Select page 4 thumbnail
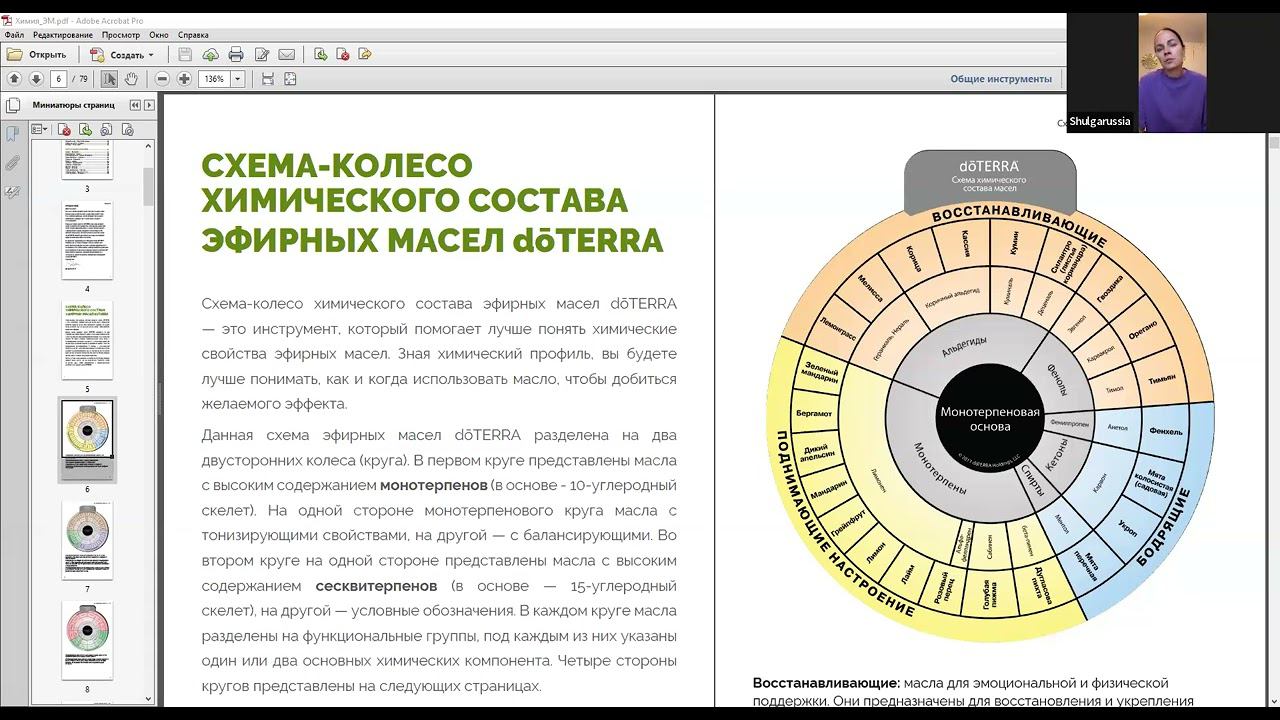1280x720 pixels. [x=87, y=241]
